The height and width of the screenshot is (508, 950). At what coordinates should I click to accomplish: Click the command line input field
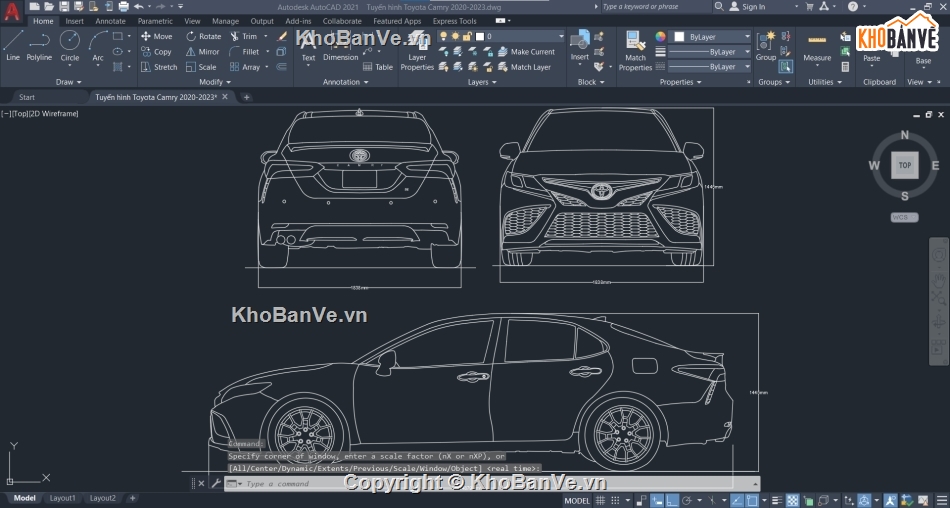coord(492,484)
